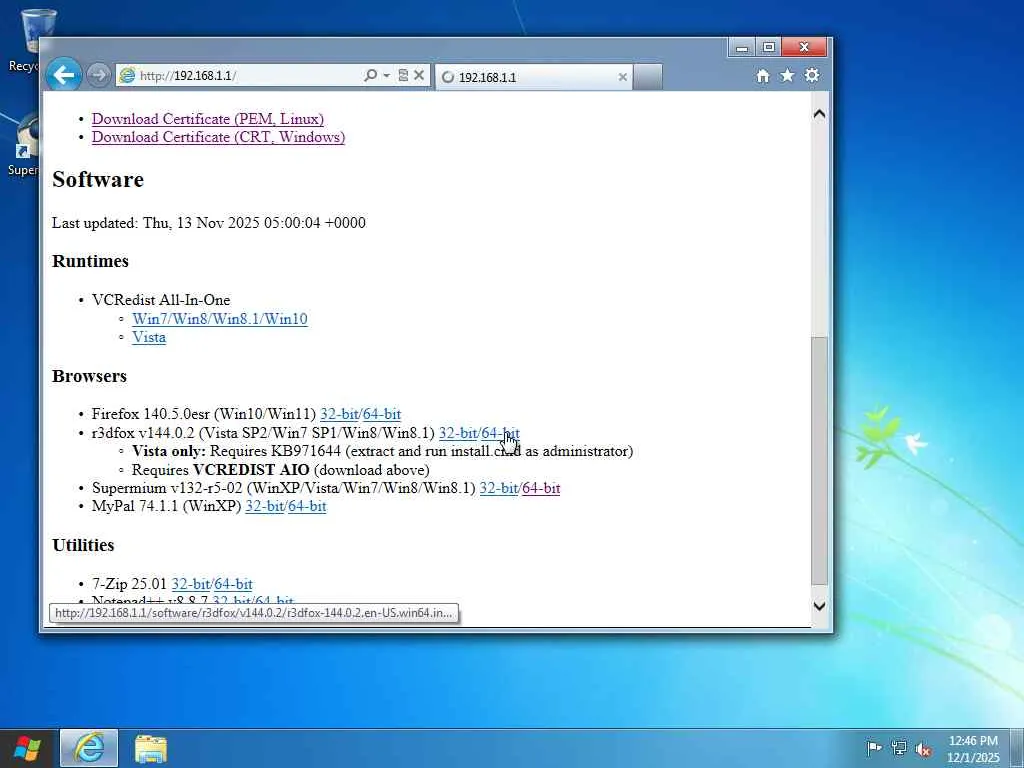Image resolution: width=1024 pixels, height=768 pixels.
Task: Open the address bar dropdown arrow
Action: tap(386, 75)
